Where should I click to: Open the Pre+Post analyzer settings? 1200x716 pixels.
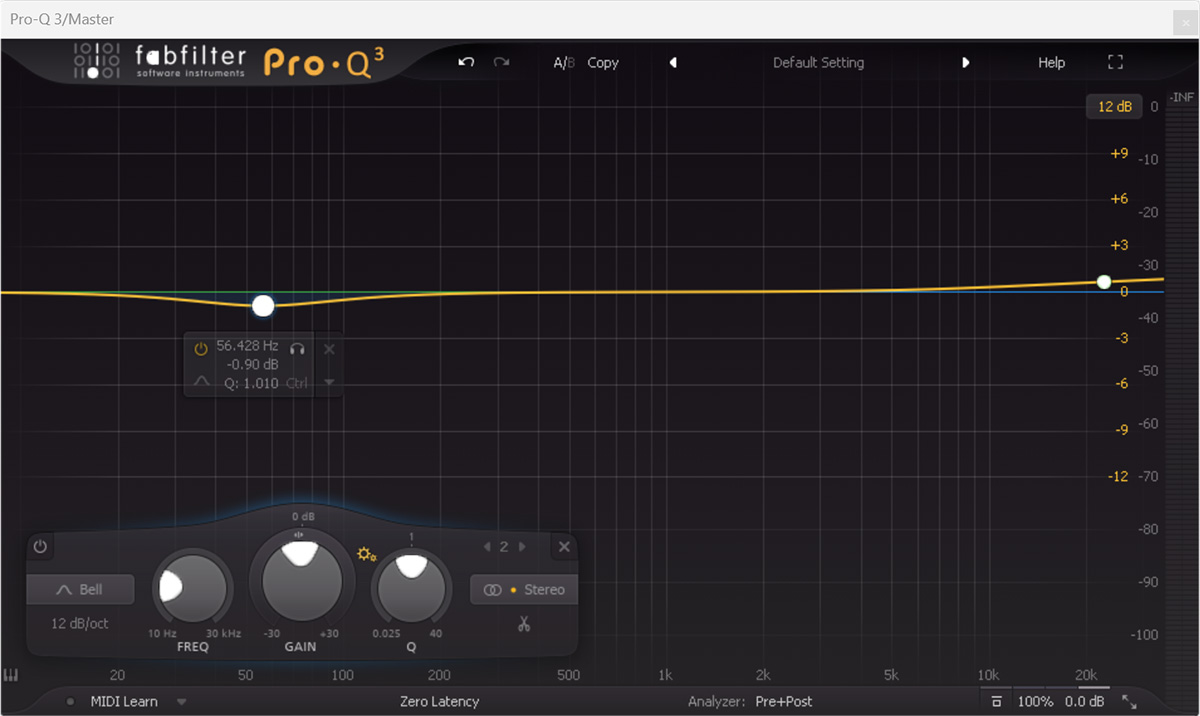pos(784,702)
